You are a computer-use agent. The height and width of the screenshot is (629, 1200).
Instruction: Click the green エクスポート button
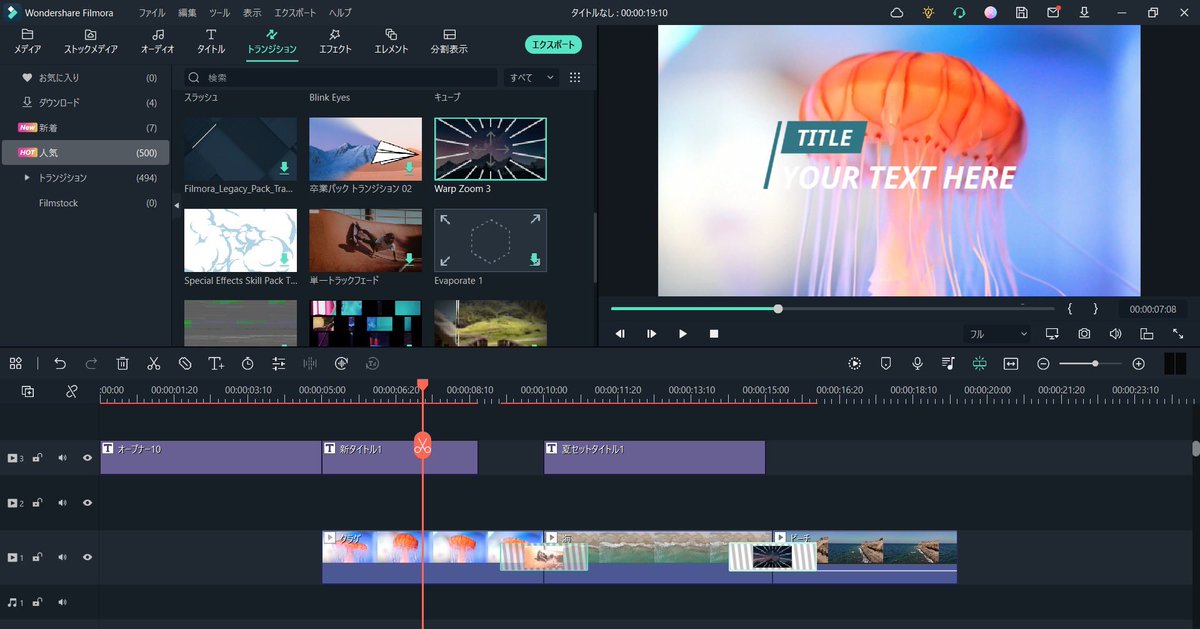[x=553, y=45]
